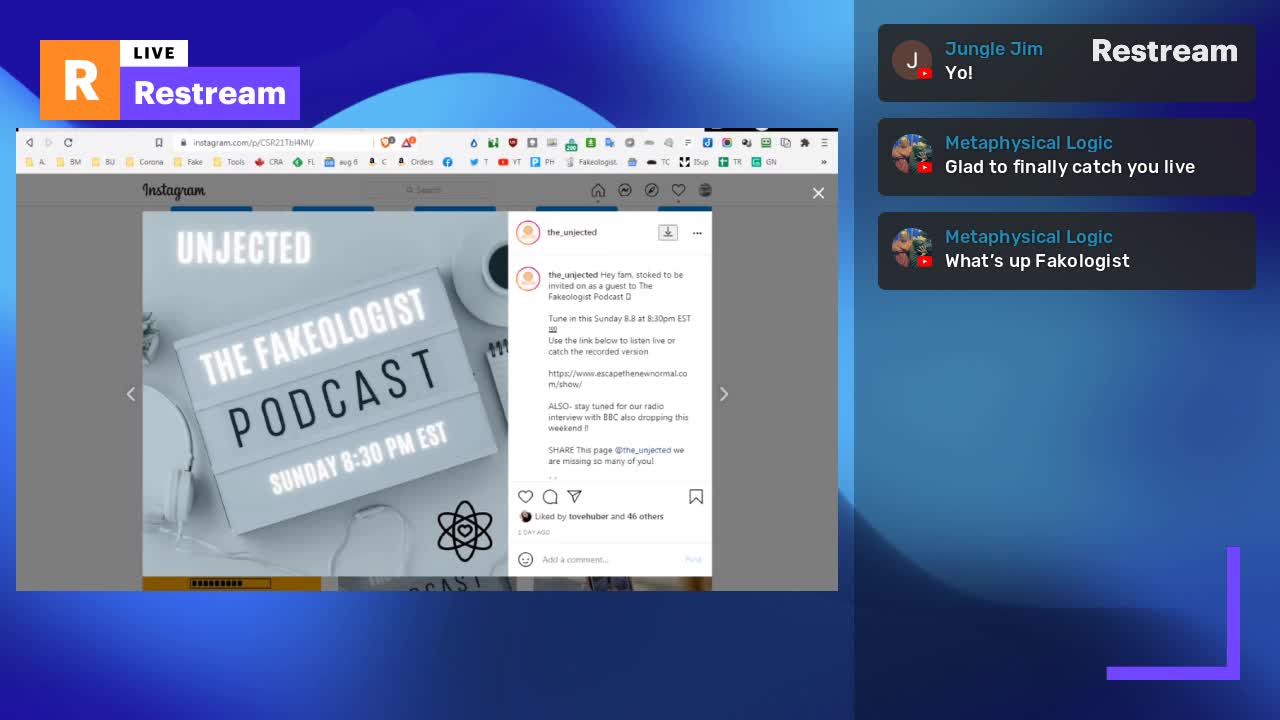The width and height of the screenshot is (1280, 720).
Task: Click the address bar URL
Action: click(253, 143)
